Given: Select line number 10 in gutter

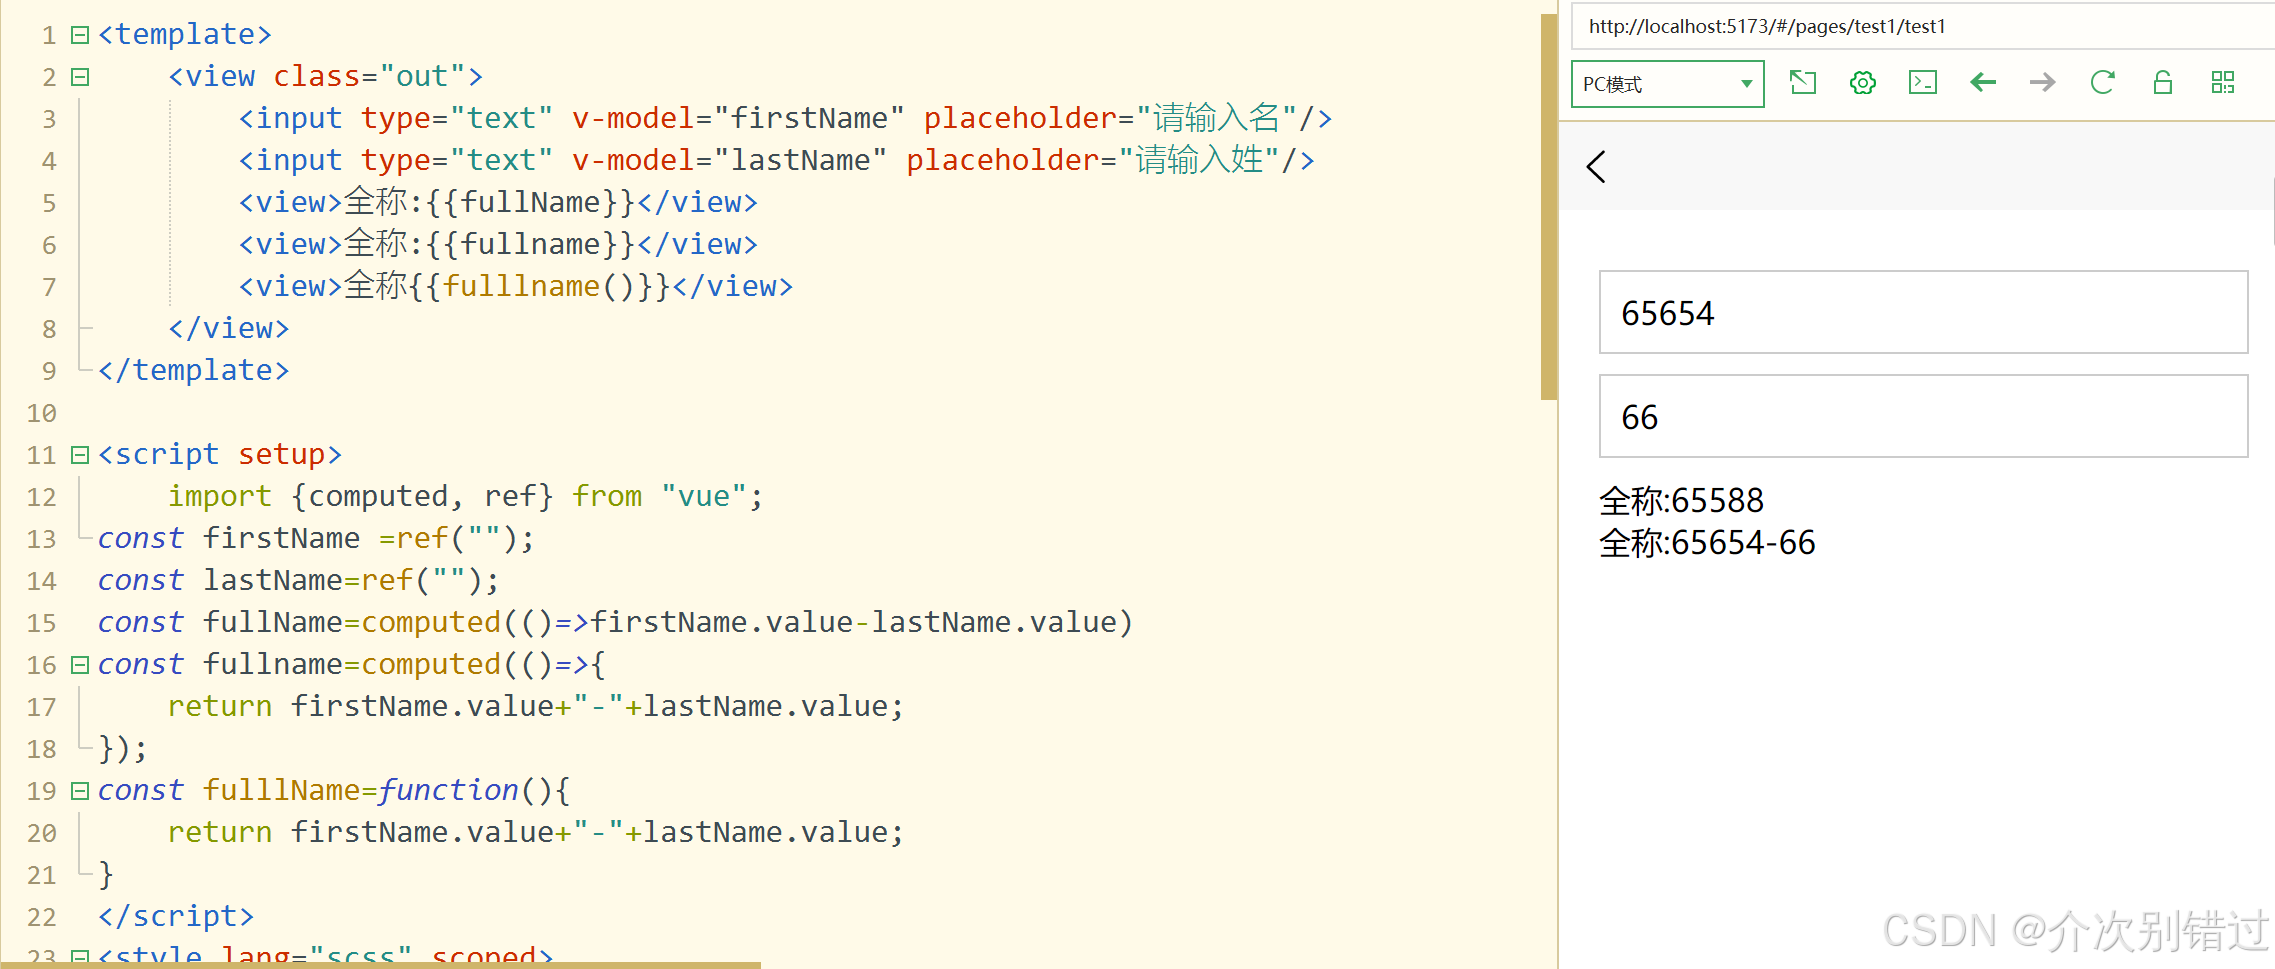Looking at the screenshot, I should (x=42, y=413).
